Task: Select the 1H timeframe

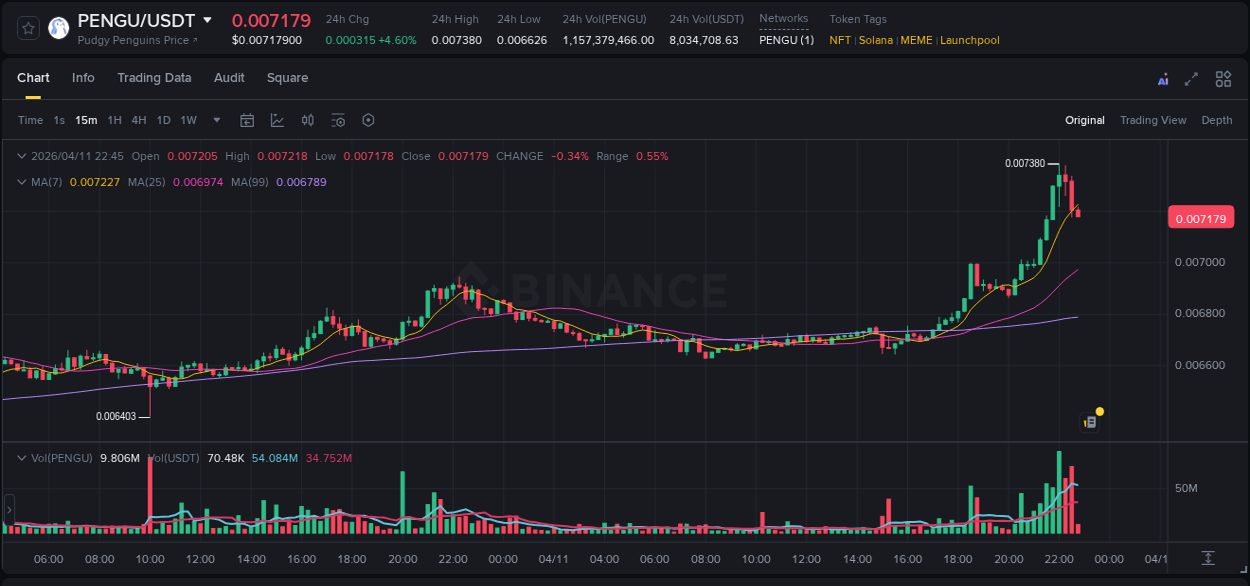Action: point(113,120)
